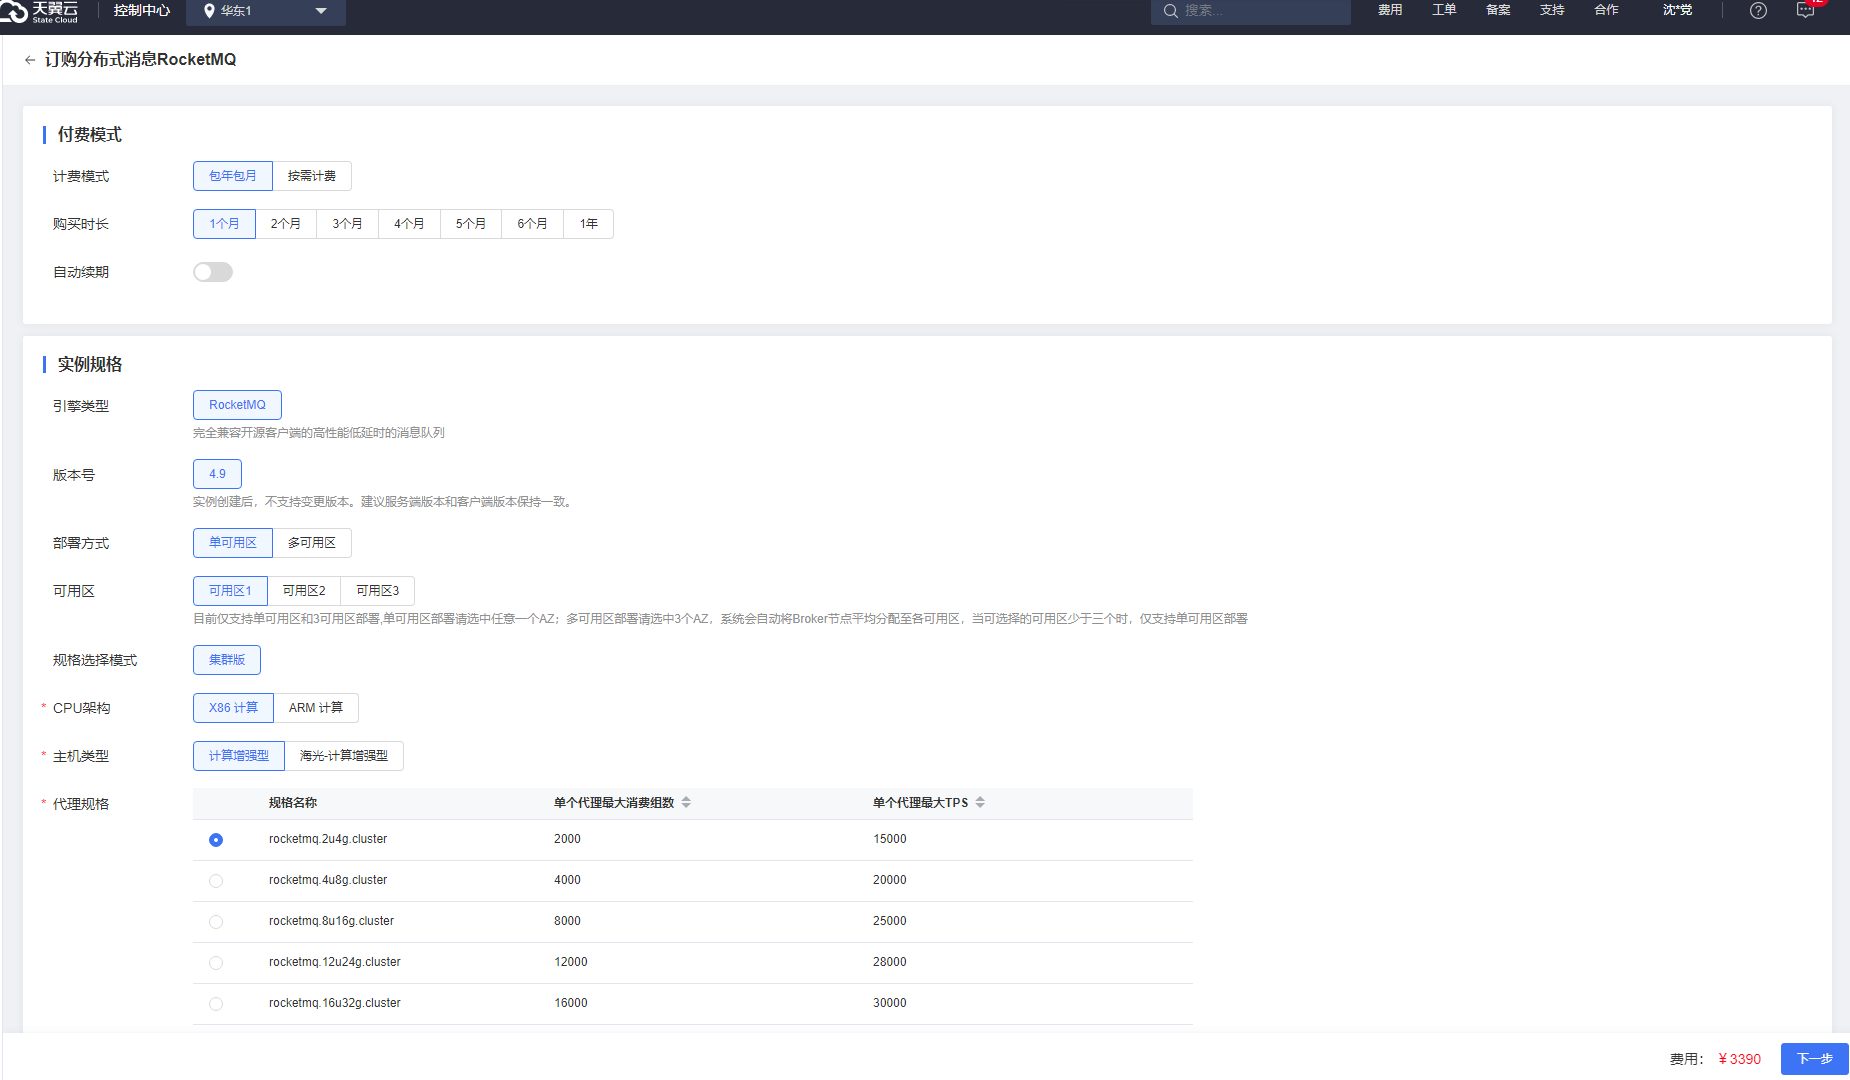1850x1080 pixels.
Task: Open the 工单 menu
Action: [1444, 10]
